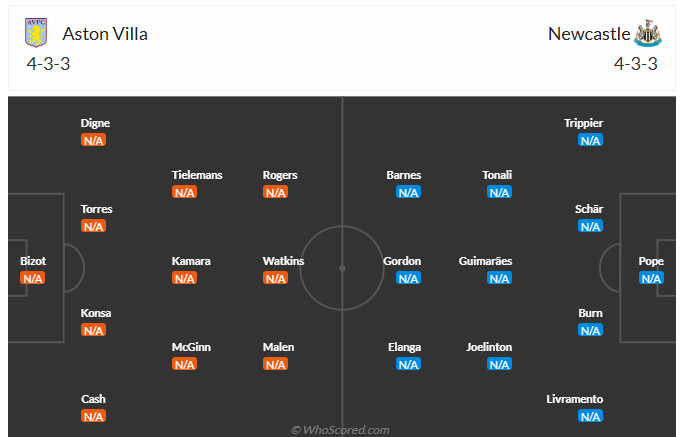The width and height of the screenshot is (681, 437).
Task: Click Bizot's N/A rating badge
Action: pyautogui.click(x=33, y=278)
